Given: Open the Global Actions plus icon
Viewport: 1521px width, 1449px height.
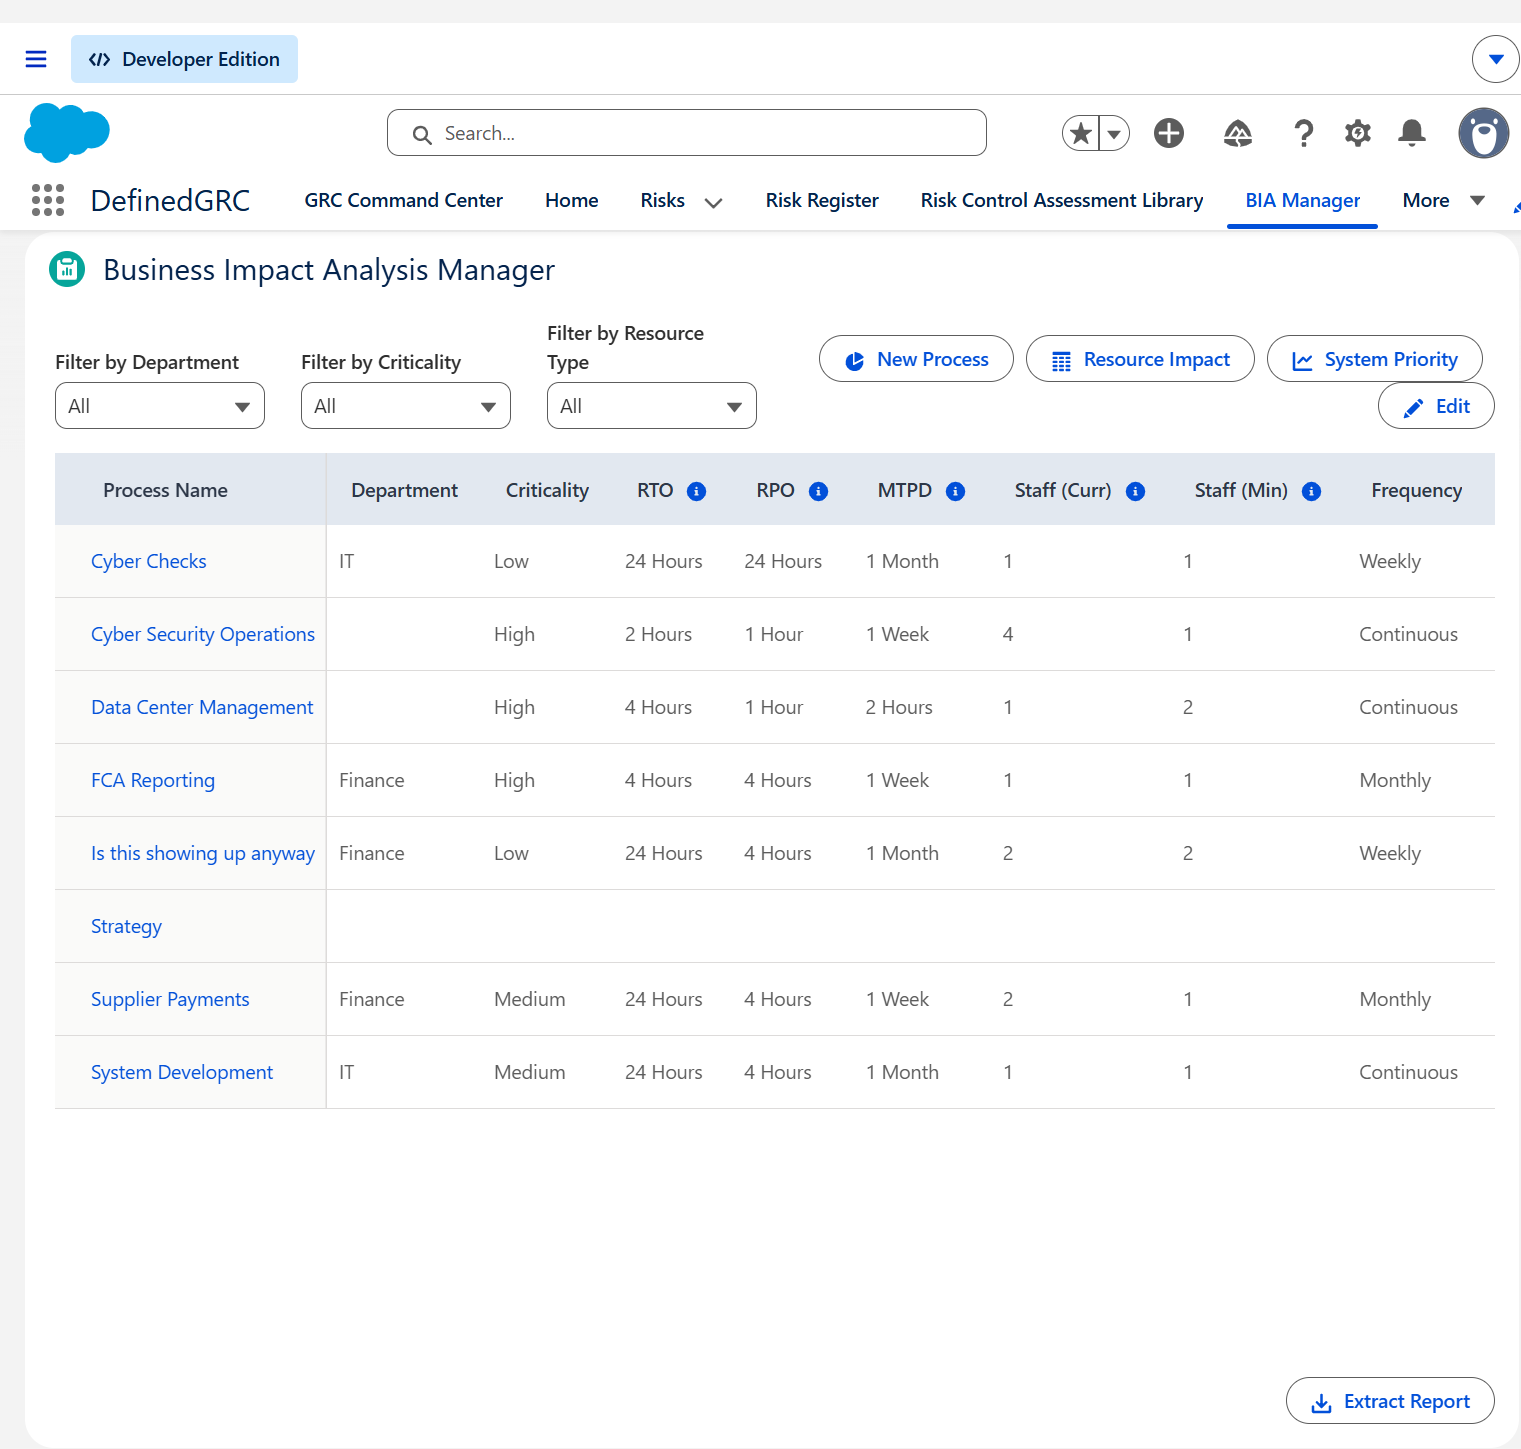Looking at the screenshot, I should pyautogui.click(x=1169, y=133).
